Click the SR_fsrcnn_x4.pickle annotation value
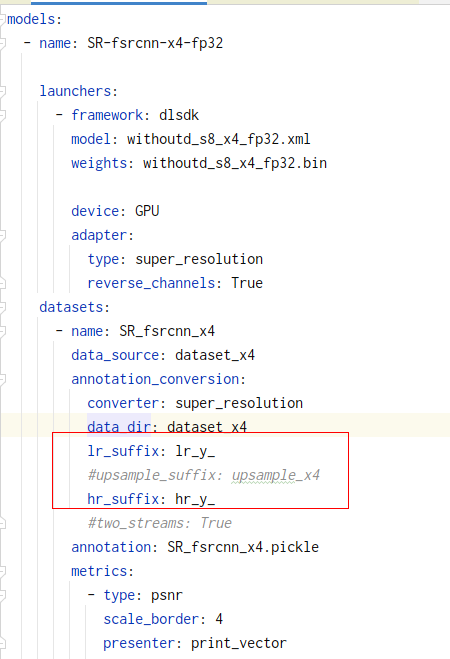The height and width of the screenshot is (659, 450). pos(243,547)
